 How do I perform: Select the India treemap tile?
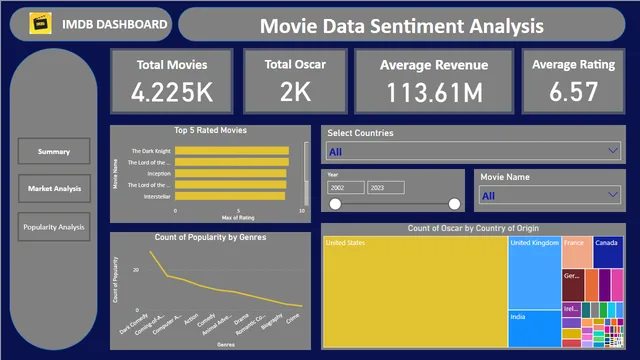(x=535, y=329)
